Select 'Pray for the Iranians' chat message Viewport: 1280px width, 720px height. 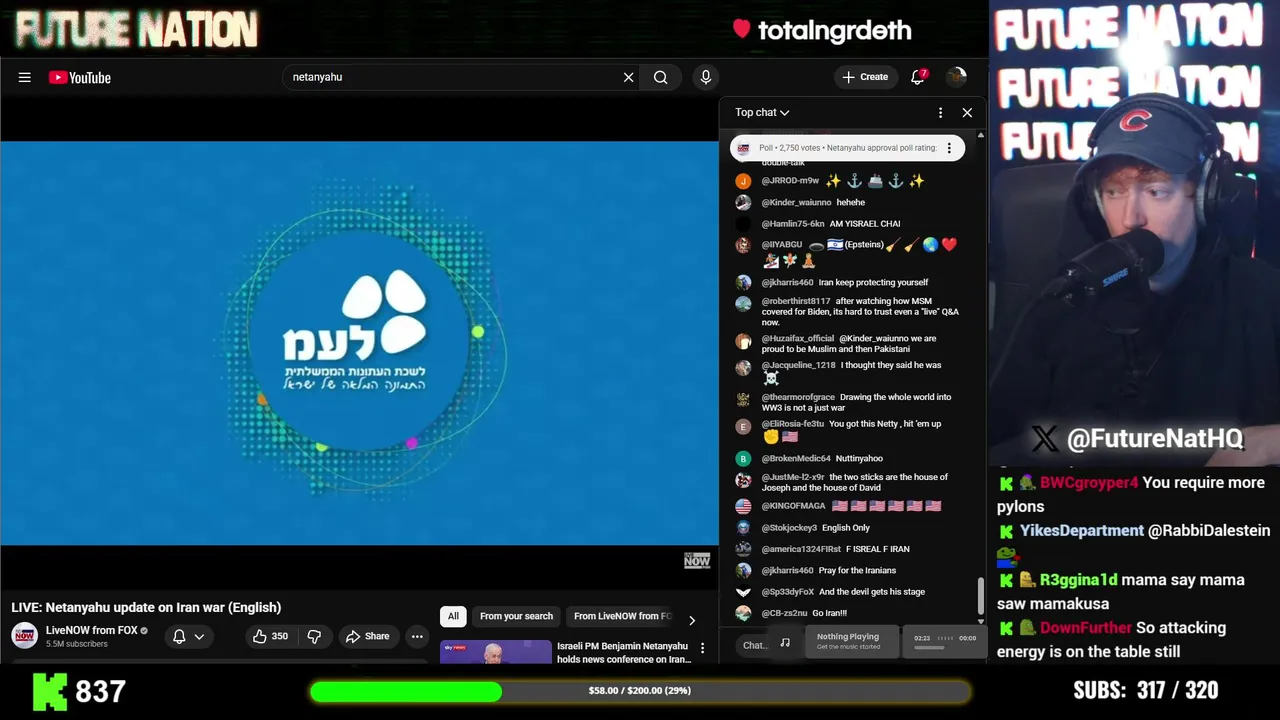857,571
